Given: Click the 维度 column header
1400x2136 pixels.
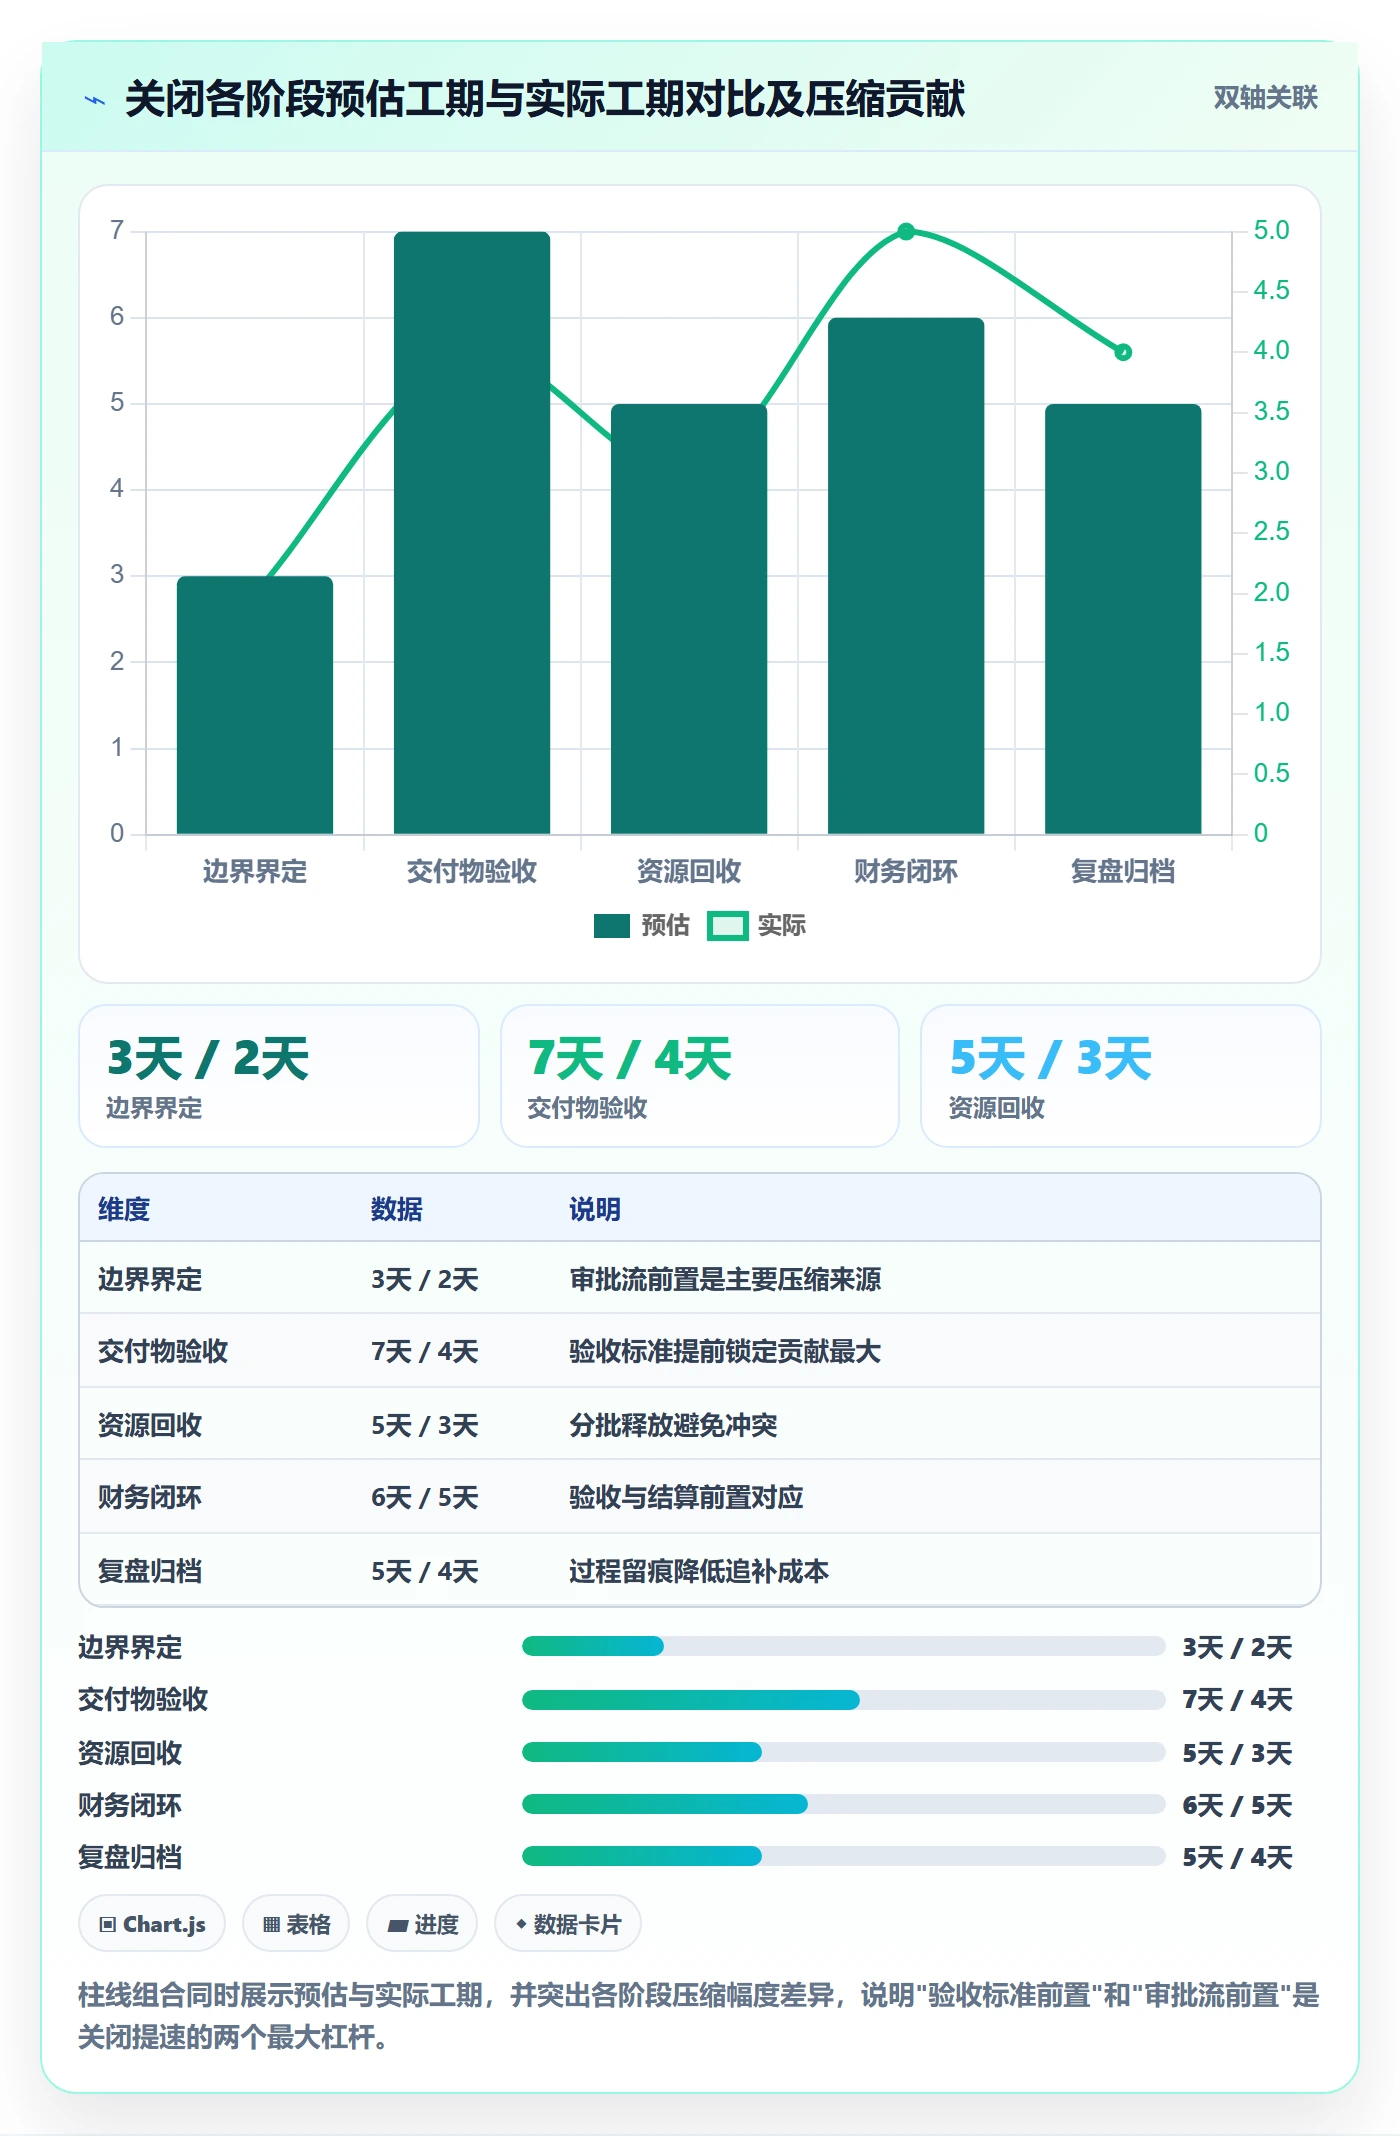Looking at the screenshot, I should (x=124, y=1209).
